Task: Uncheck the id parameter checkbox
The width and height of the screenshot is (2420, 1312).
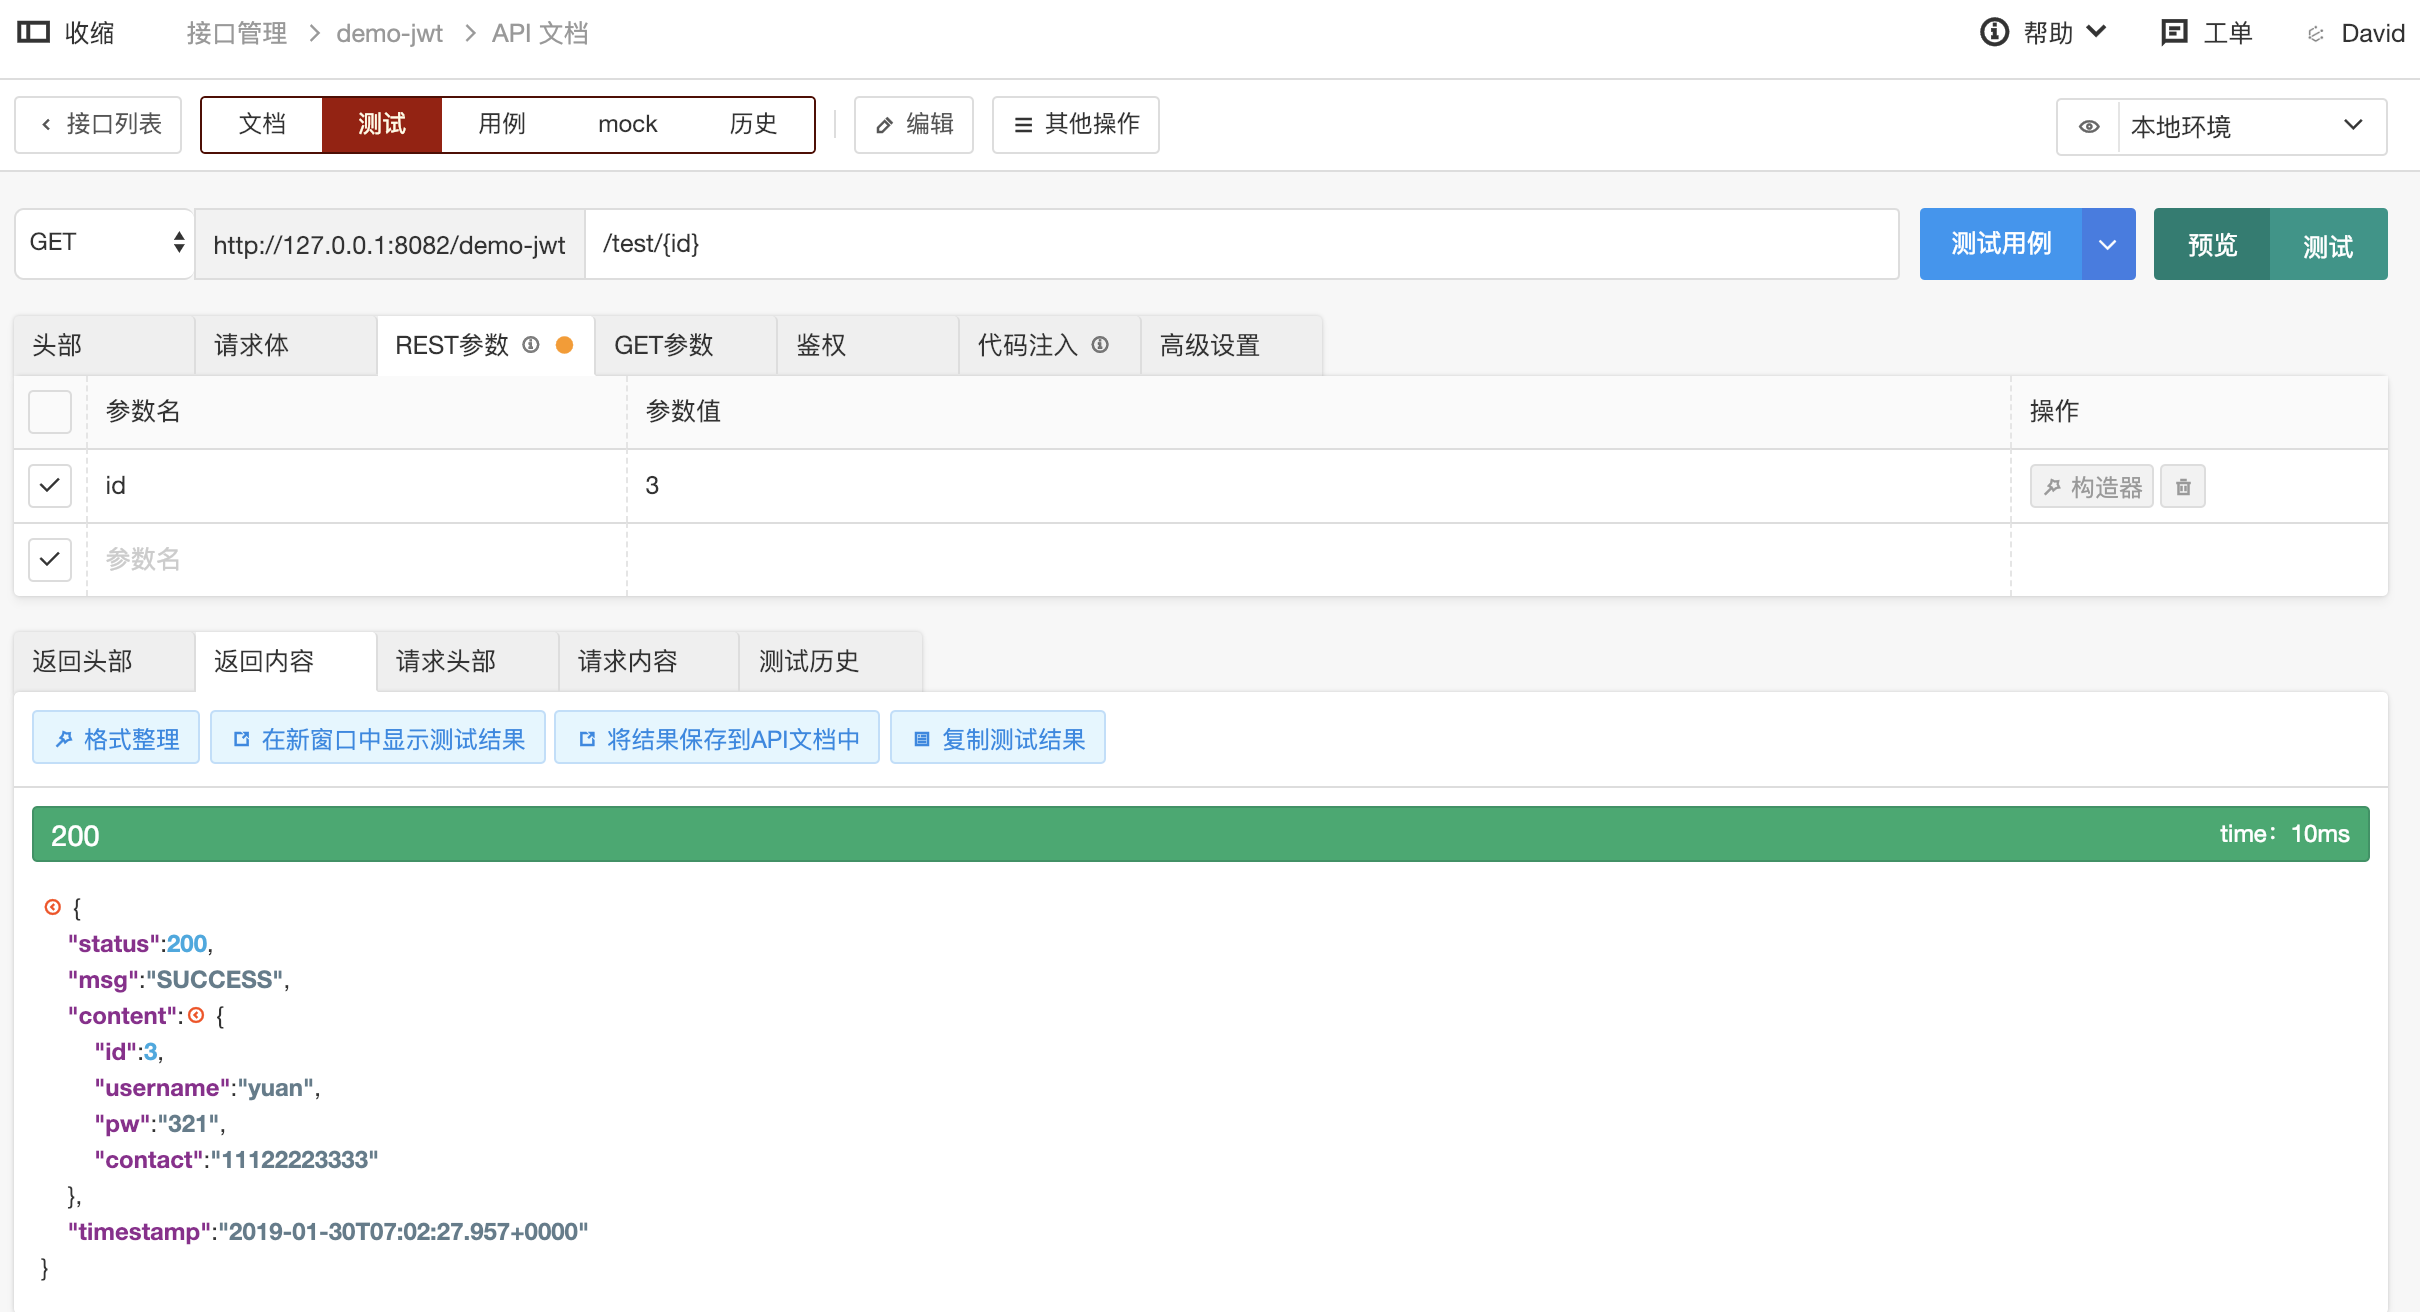Action: (49, 485)
